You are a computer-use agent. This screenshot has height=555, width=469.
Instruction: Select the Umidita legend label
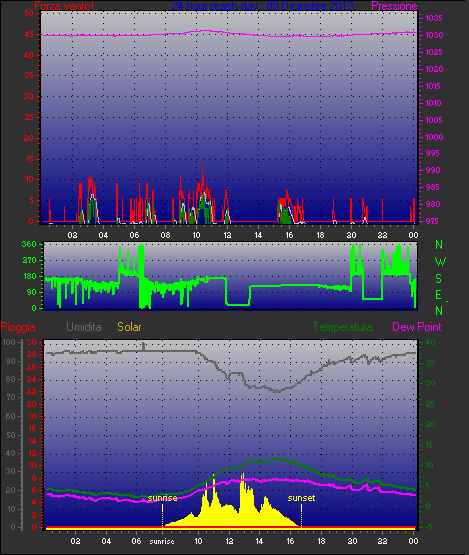(x=84, y=327)
